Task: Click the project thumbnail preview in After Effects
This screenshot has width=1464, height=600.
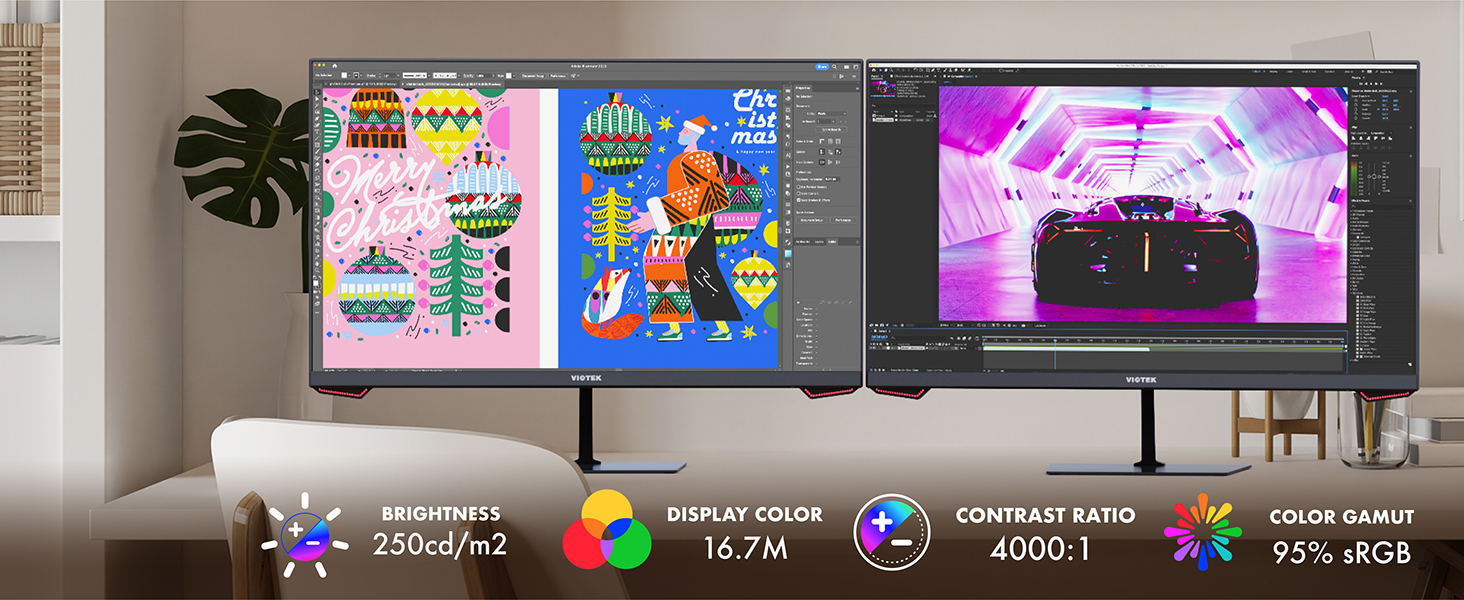Action: point(882,89)
